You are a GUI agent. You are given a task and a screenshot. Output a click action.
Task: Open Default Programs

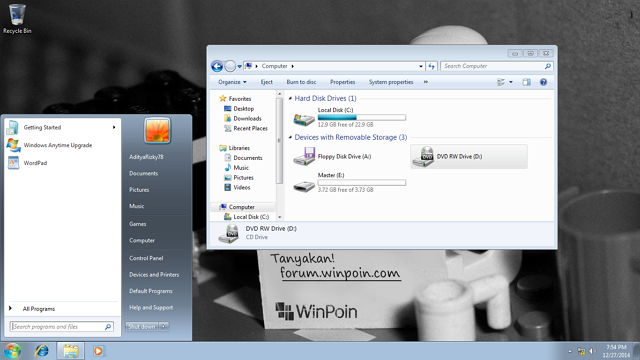tap(151, 291)
